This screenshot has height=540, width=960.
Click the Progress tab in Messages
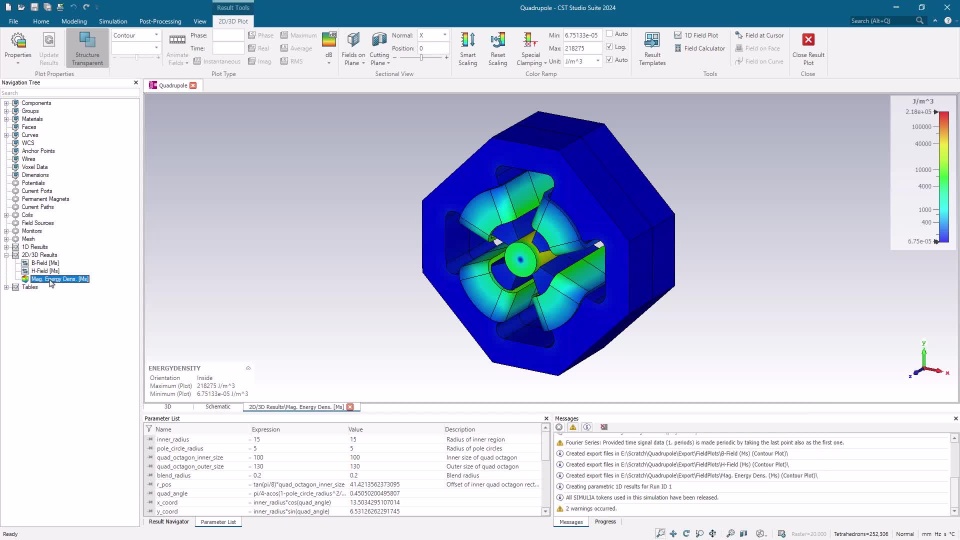pyautogui.click(x=605, y=522)
